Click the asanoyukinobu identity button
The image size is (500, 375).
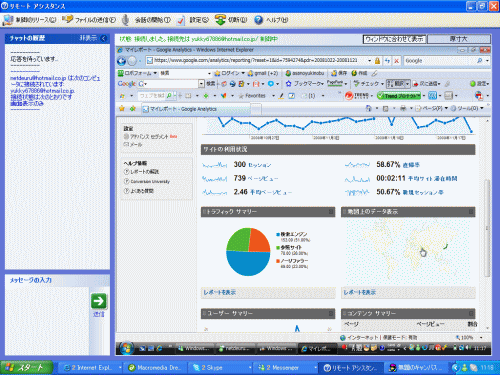(x=305, y=73)
